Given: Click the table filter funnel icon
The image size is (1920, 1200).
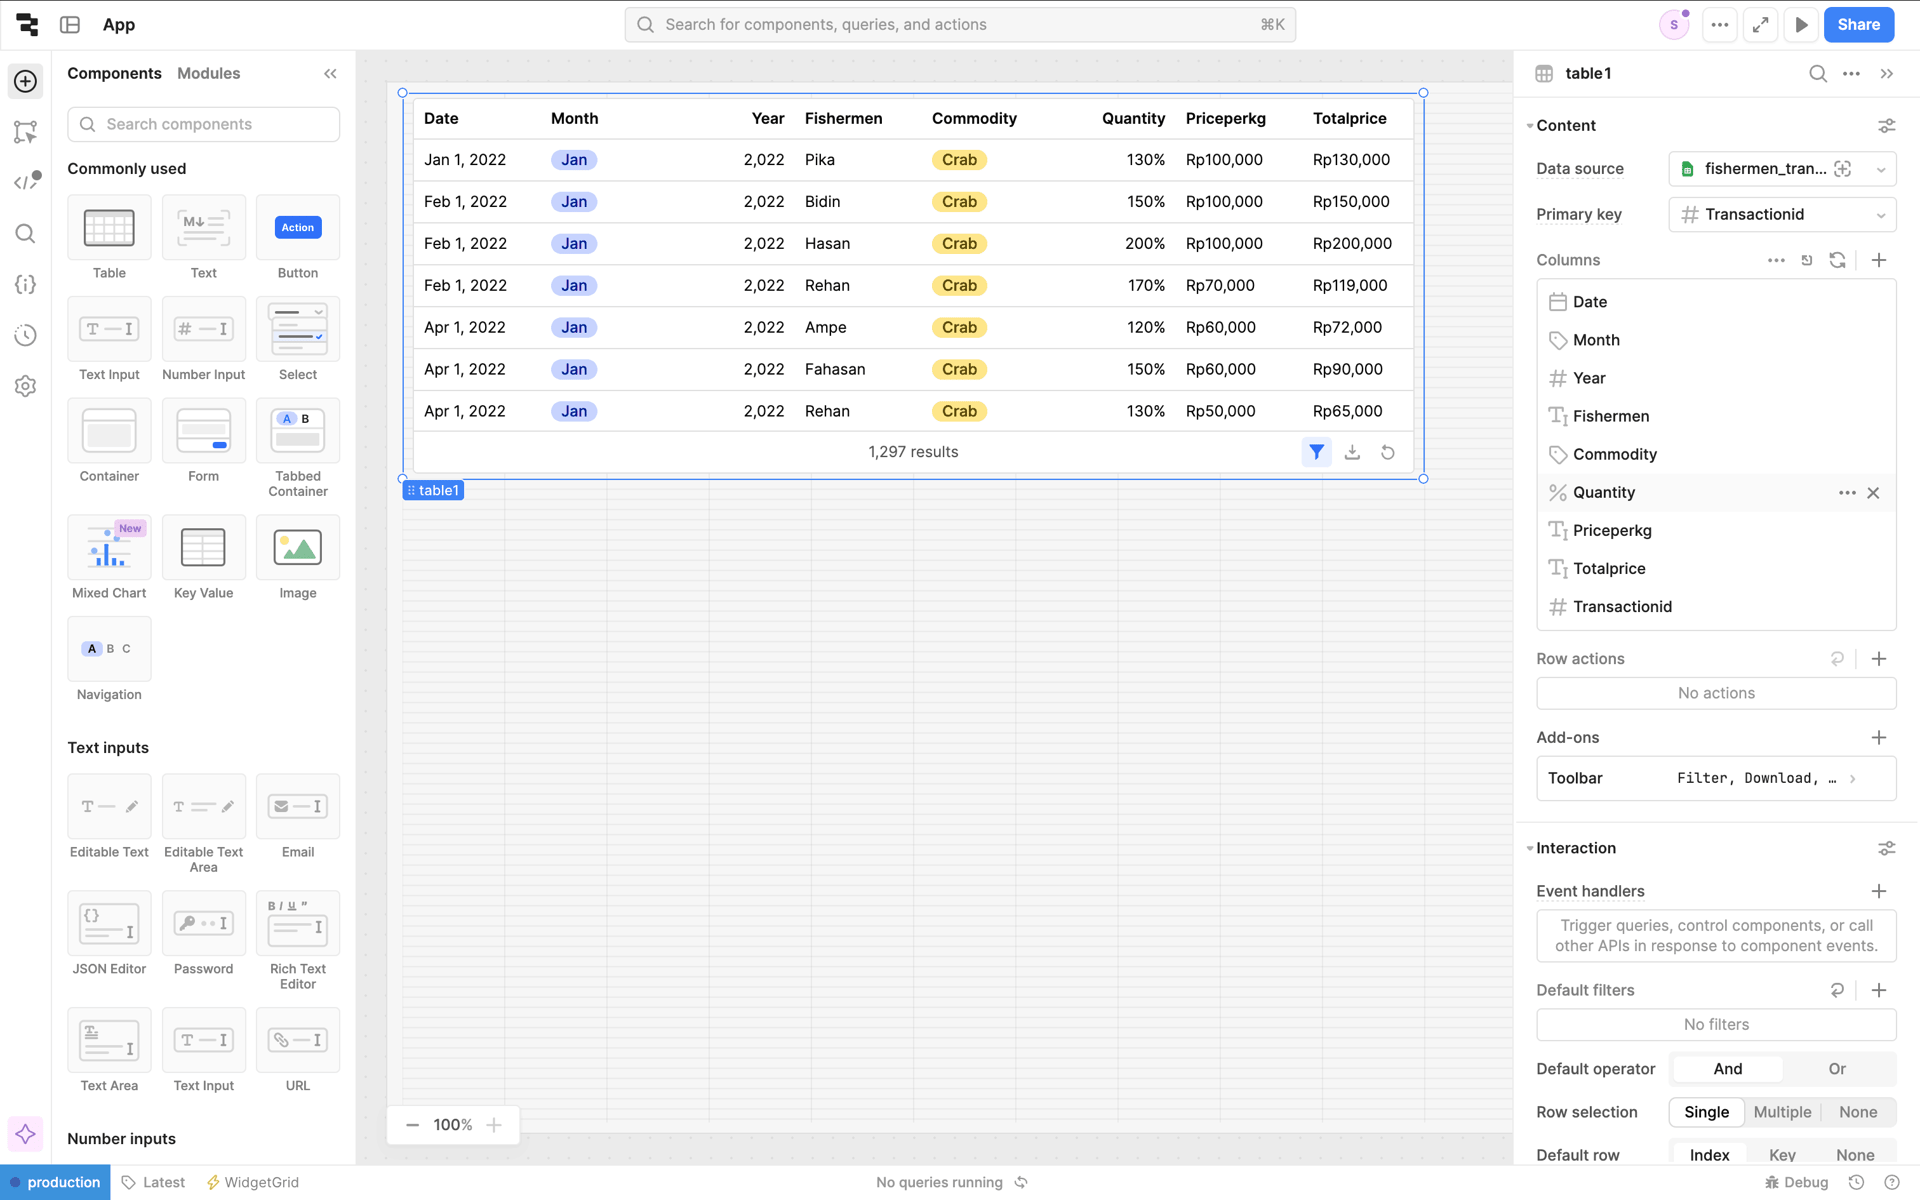Looking at the screenshot, I should tap(1316, 452).
